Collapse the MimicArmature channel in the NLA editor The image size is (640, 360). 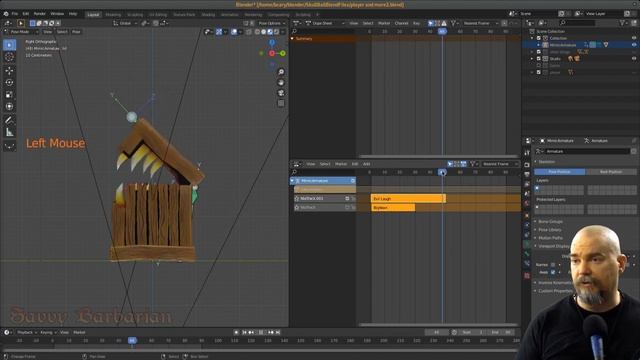(292, 180)
